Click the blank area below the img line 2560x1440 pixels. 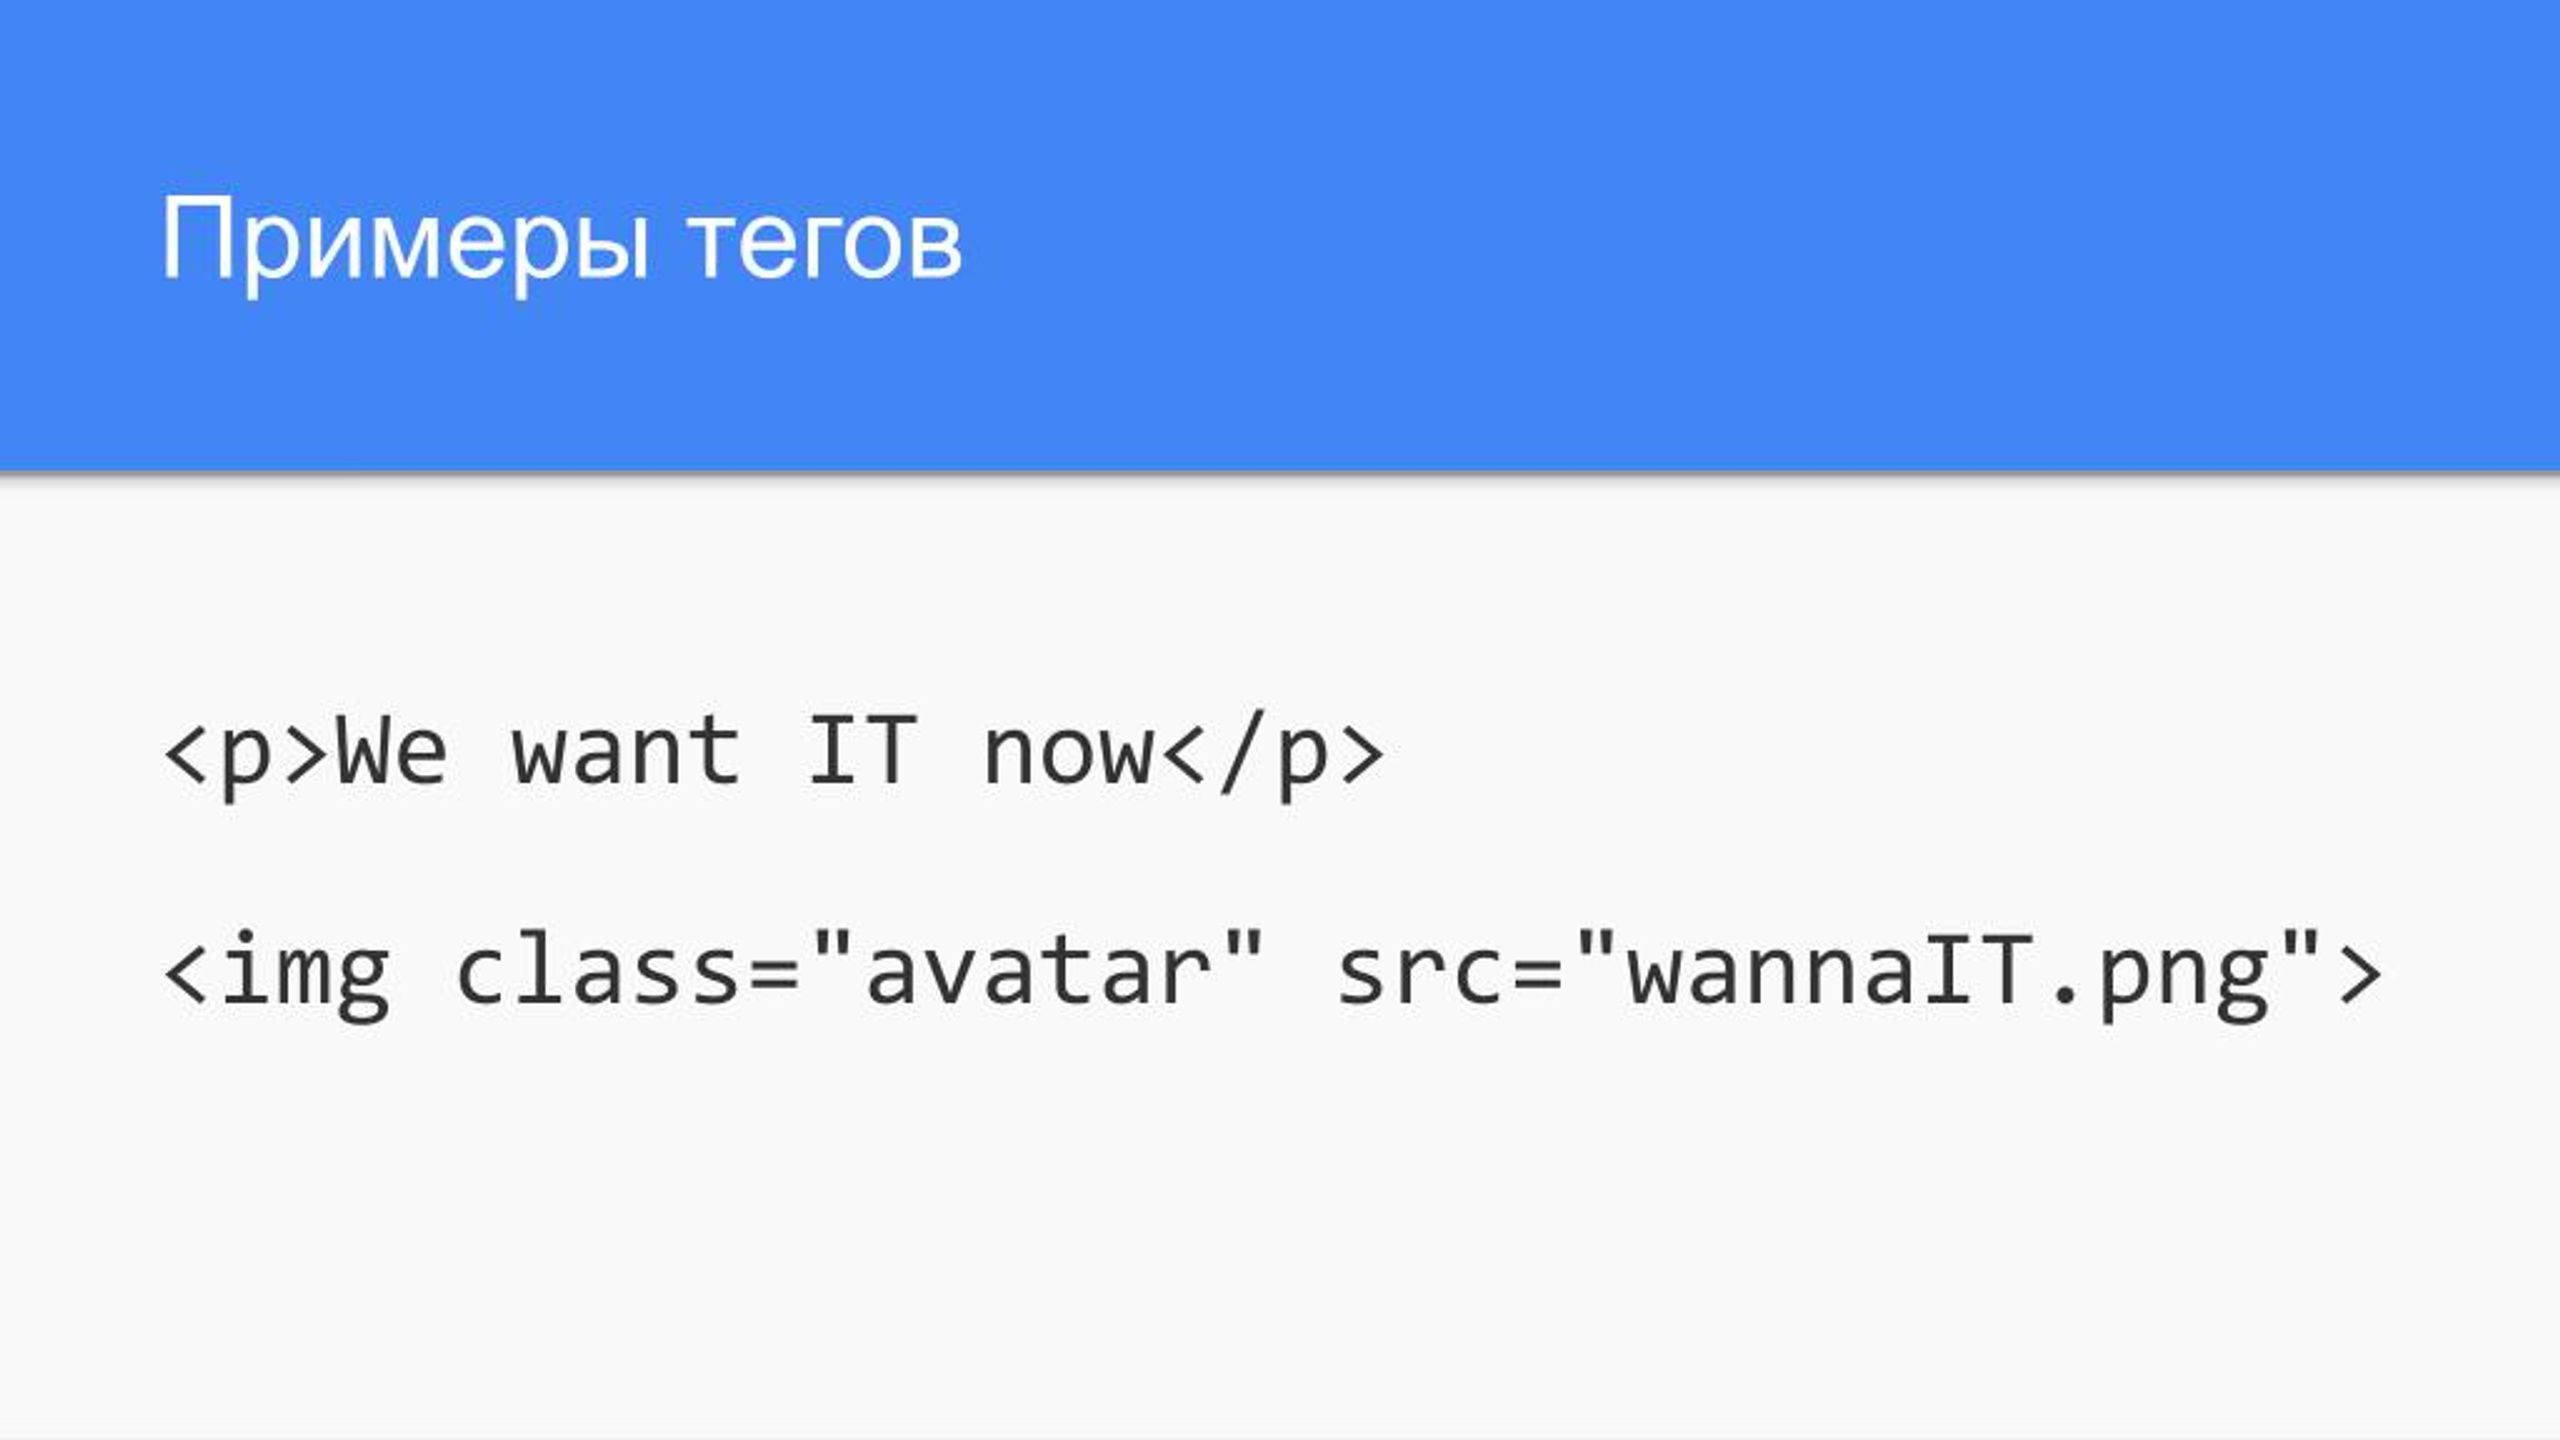1280,1230
